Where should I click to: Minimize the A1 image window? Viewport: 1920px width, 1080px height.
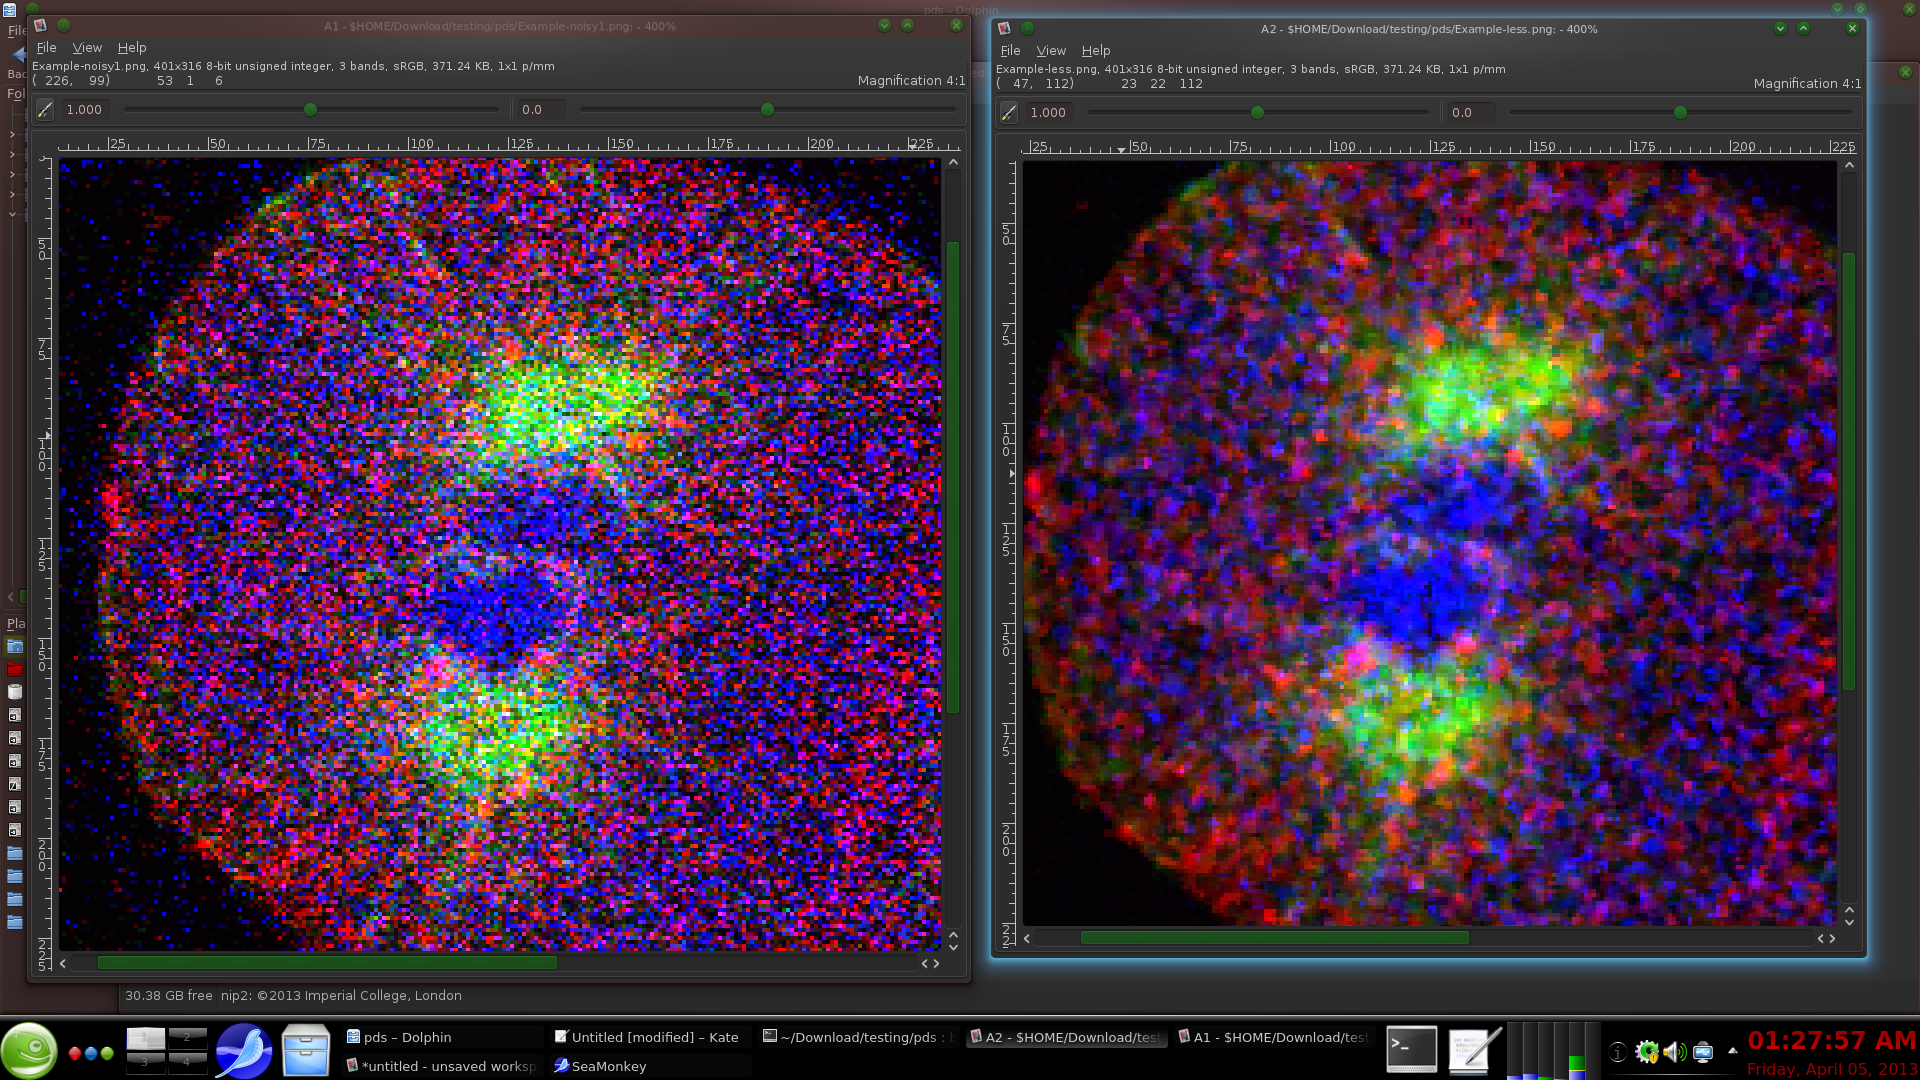coord(884,25)
